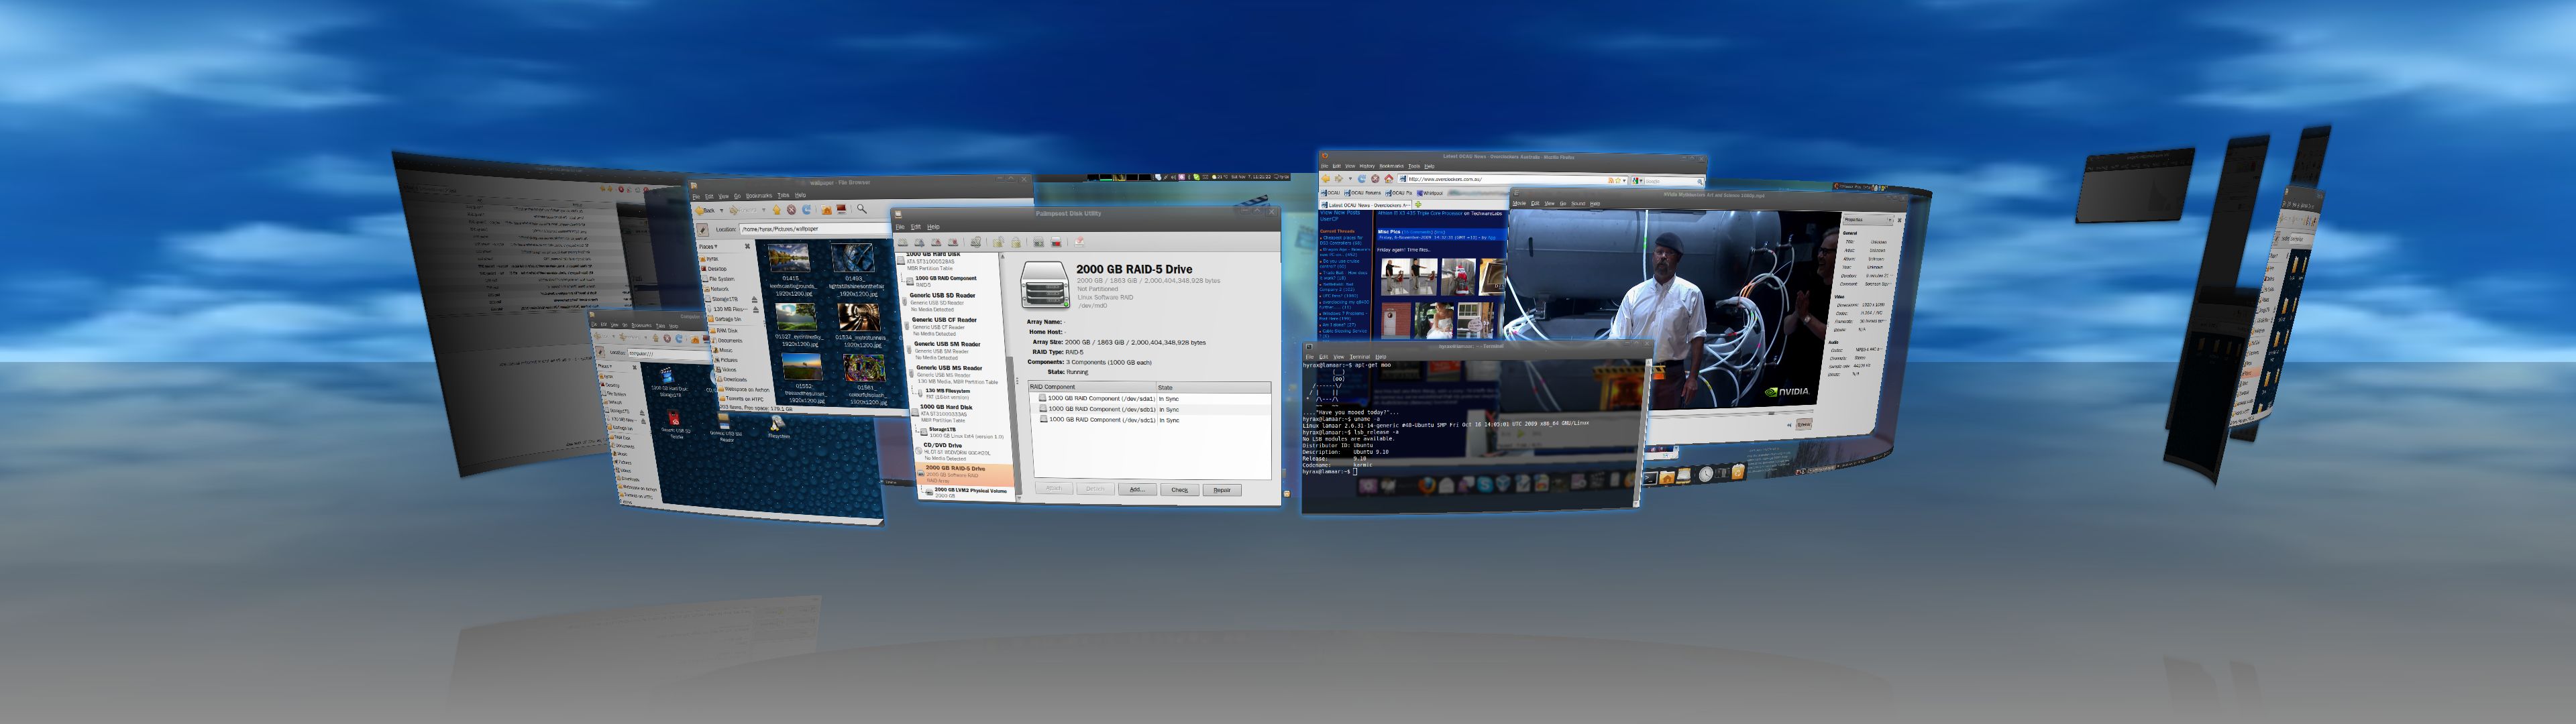Viewport: 2576px width, 724px height.
Task: Open Bookmarks menu in wallpaper File Browser
Action: (759, 195)
